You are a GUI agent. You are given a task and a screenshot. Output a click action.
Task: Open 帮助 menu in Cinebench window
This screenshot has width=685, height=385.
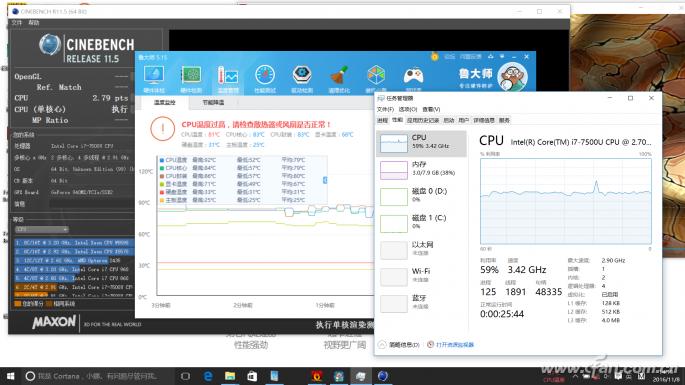[34, 23]
